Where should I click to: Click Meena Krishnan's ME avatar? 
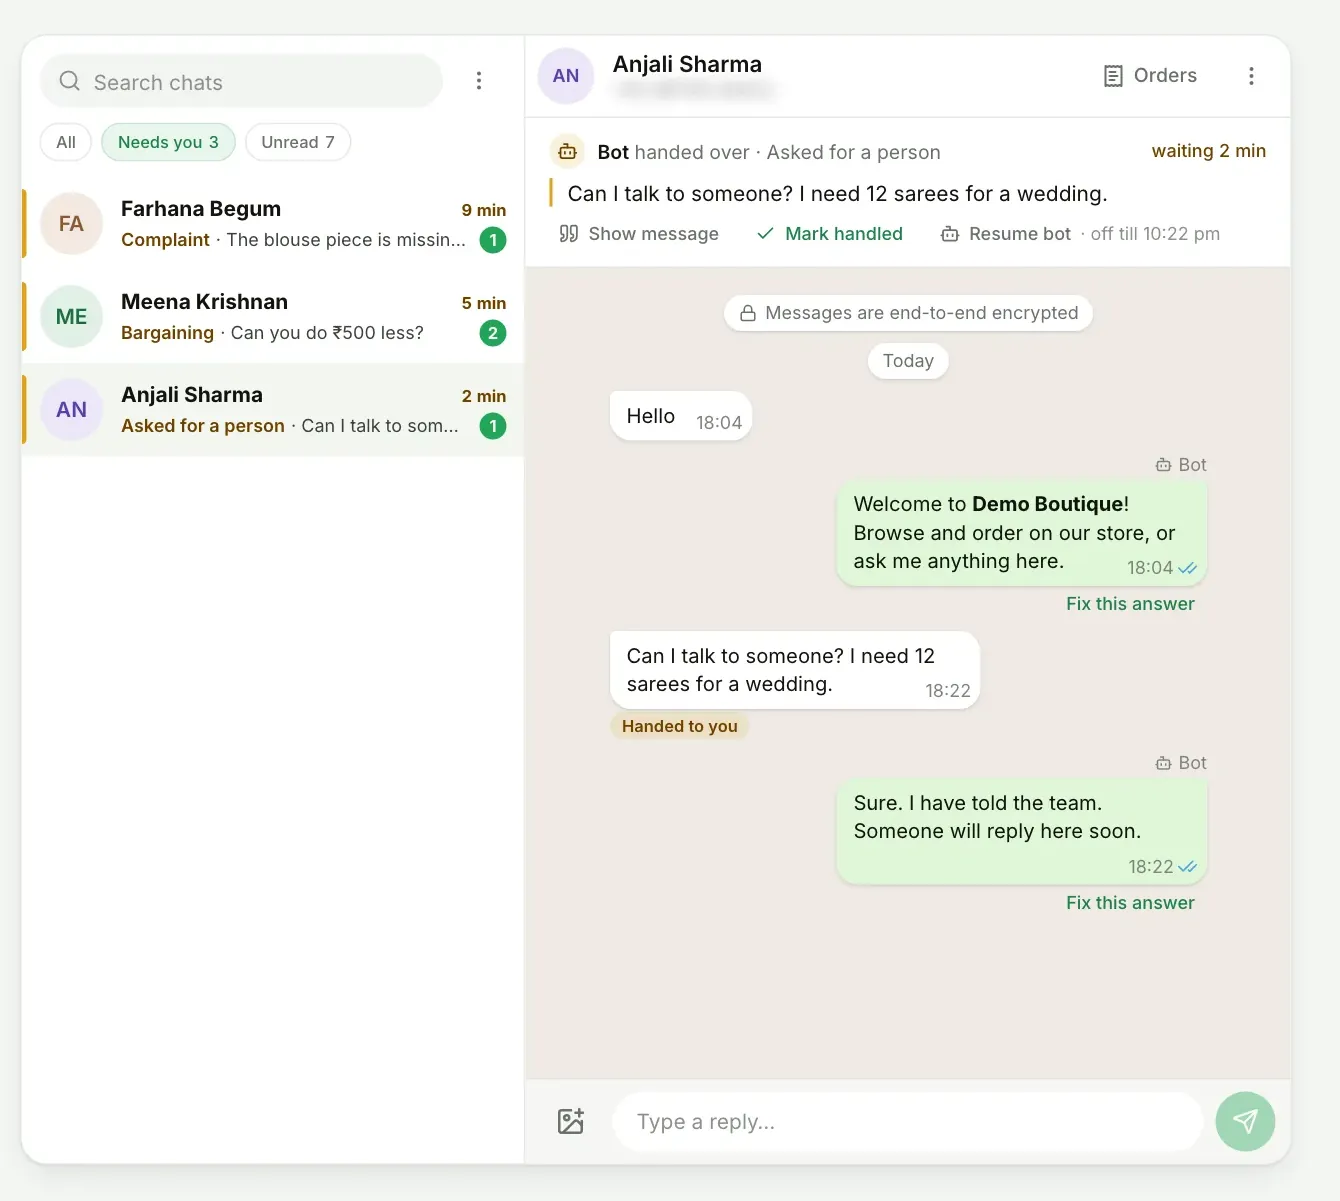[71, 317]
